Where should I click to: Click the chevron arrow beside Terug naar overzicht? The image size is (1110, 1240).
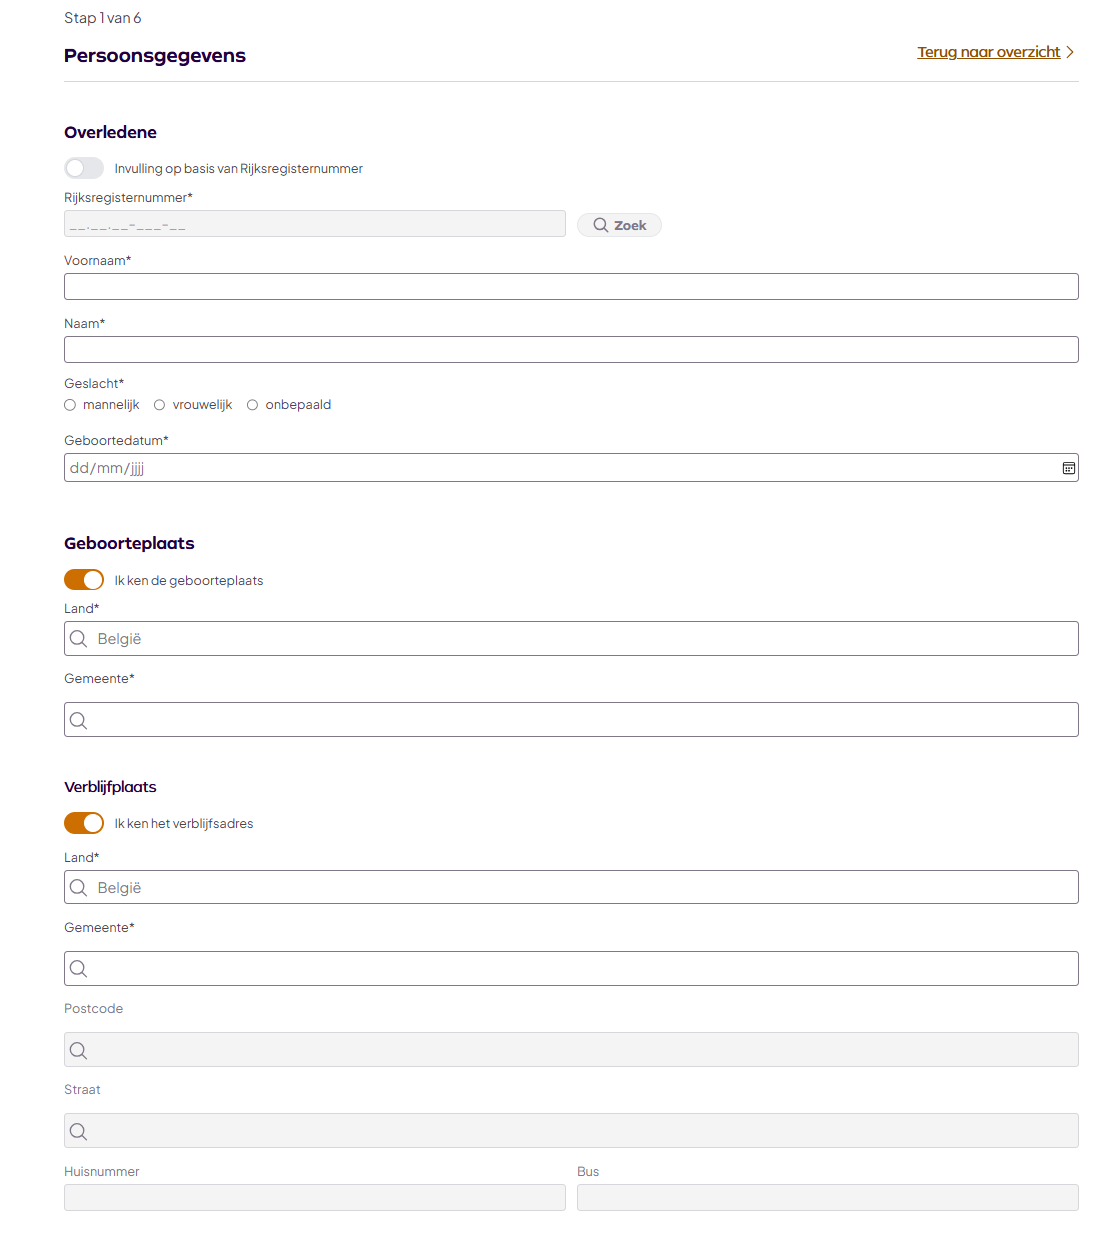(x=1070, y=52)
